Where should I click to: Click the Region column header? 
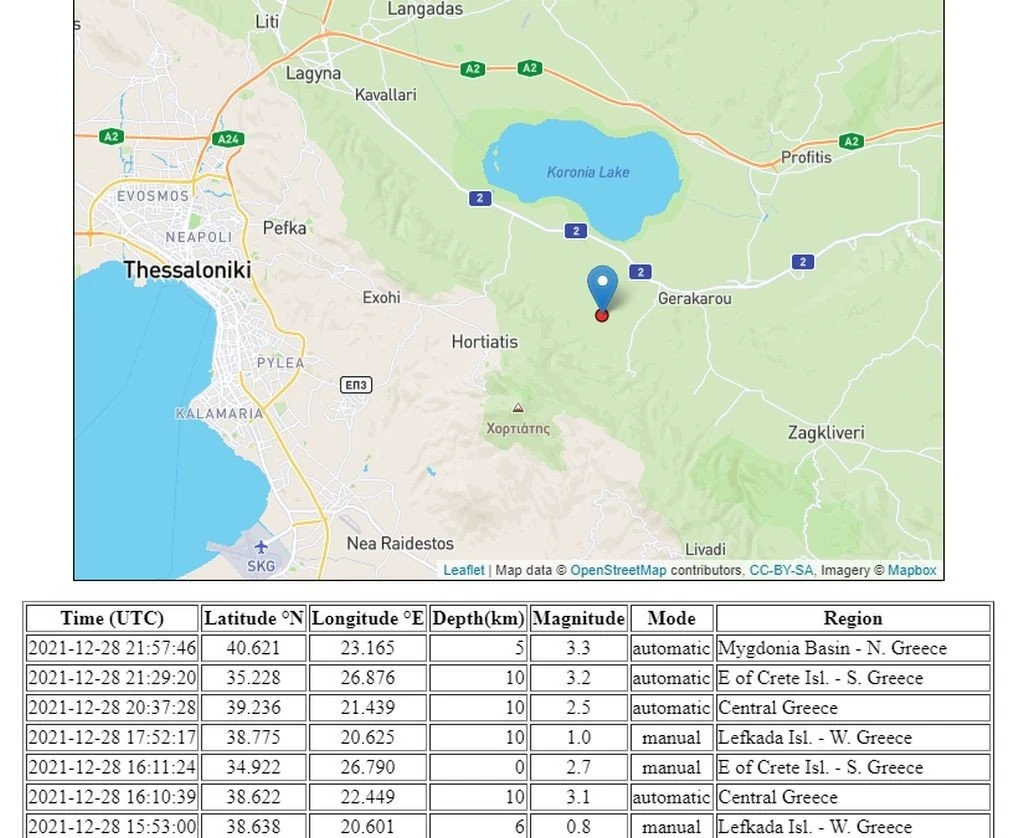click(x=853, y=618)
